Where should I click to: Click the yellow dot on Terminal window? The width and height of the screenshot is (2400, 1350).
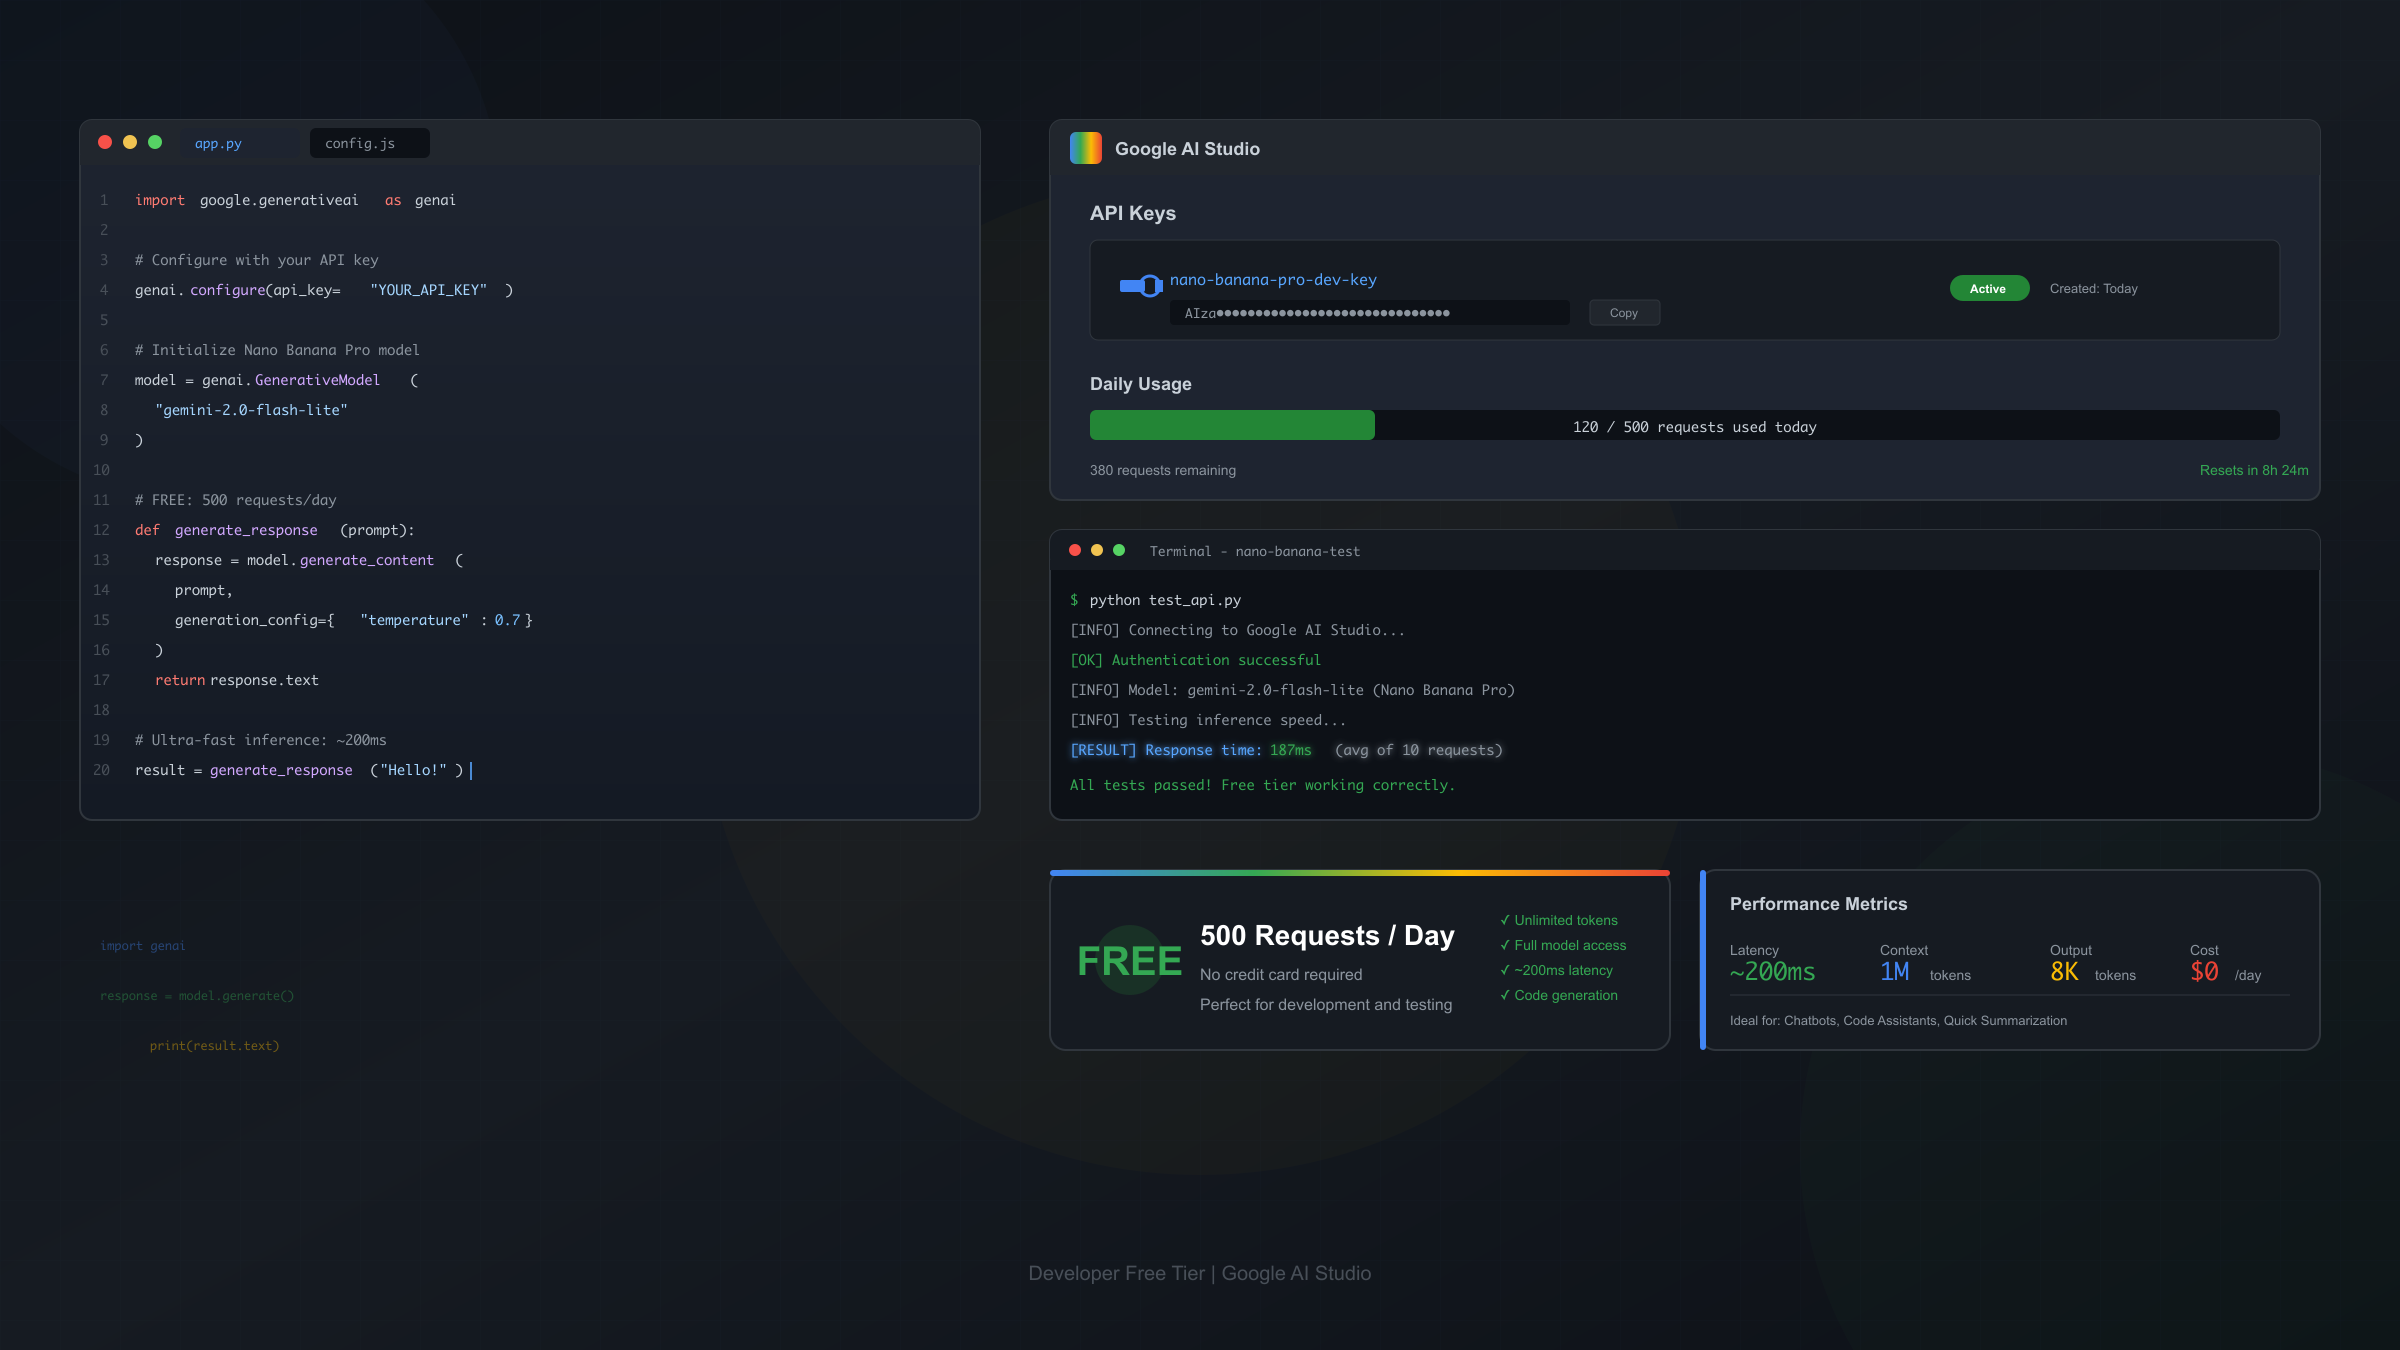click(1097, 550)
